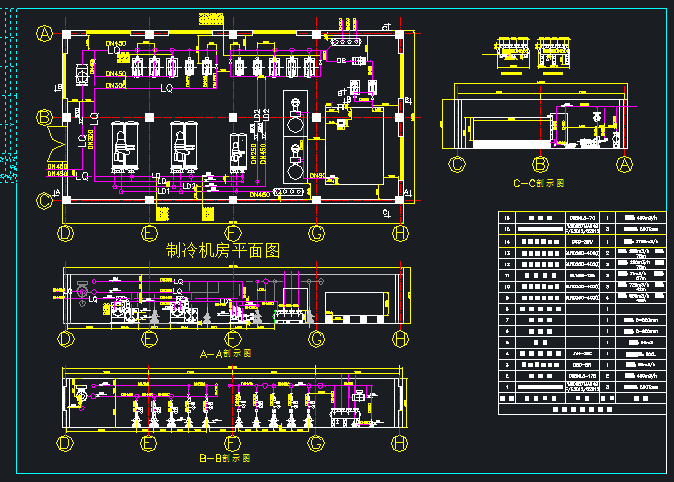This screenshot has width=674, height=482.
Task: Select row 16 in equipment table
Action: (582, 217)
